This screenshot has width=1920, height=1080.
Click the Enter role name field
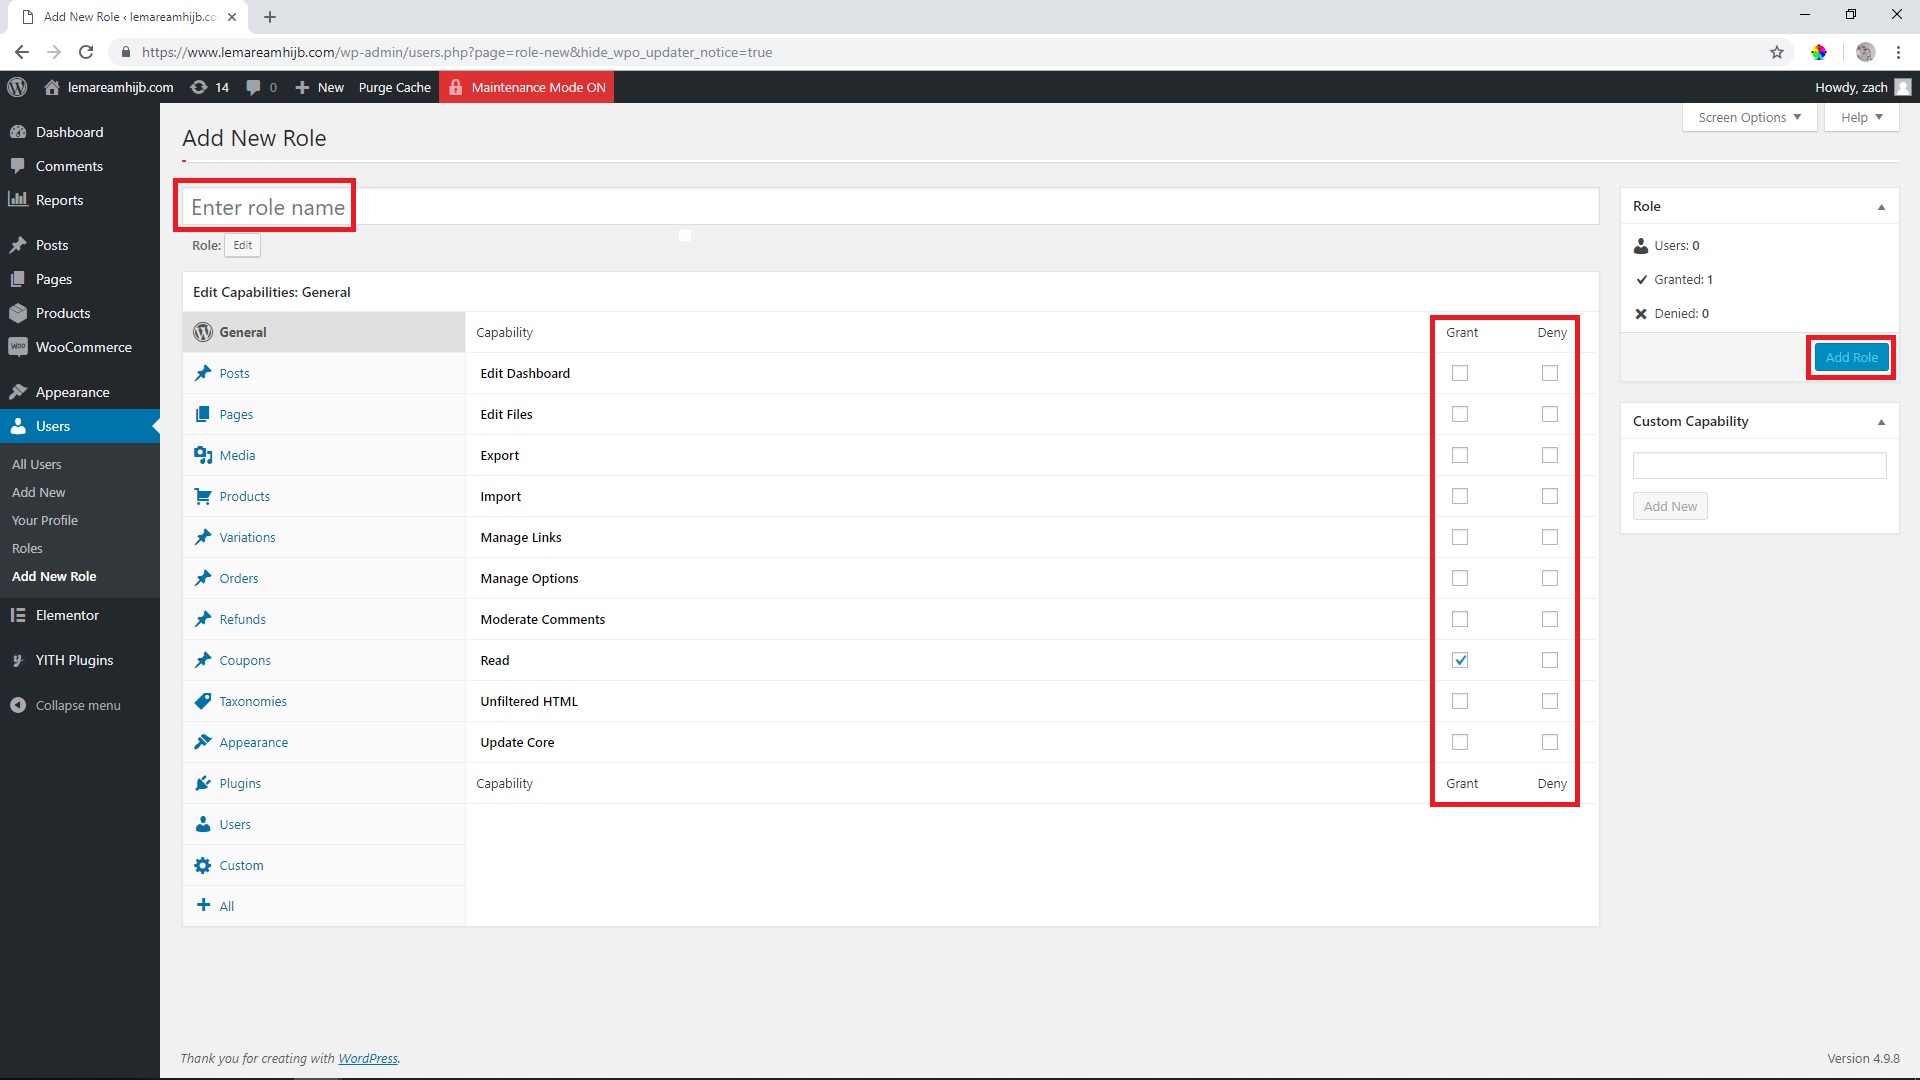[890, 207]
